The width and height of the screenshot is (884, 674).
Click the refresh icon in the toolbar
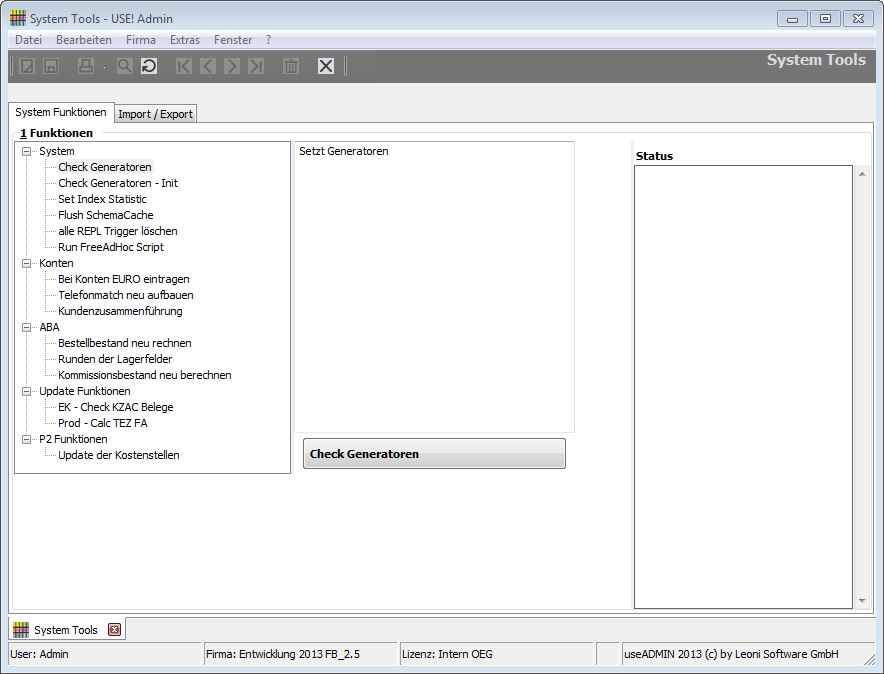click(x=149, y=66)
